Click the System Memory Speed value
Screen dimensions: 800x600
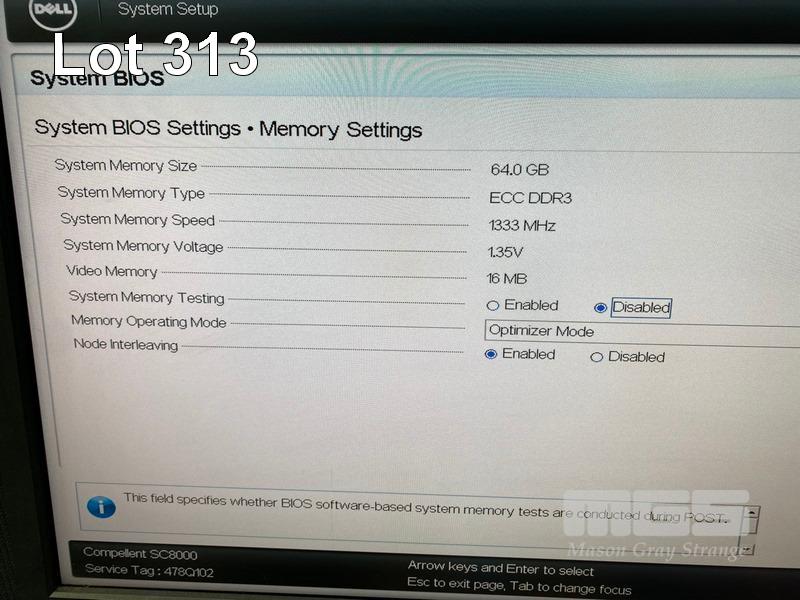click(522, 225)
